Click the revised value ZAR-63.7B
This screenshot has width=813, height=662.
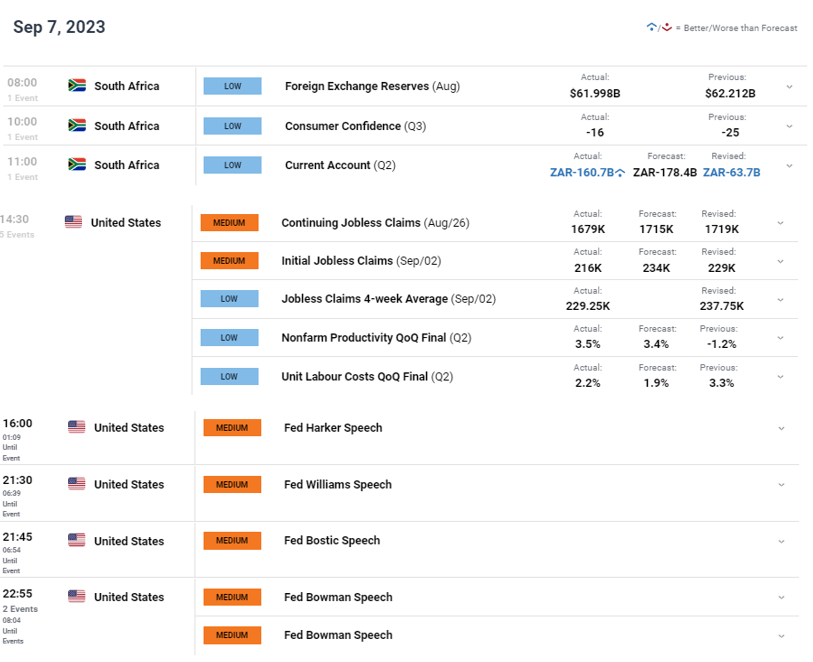tap(731, 172)
